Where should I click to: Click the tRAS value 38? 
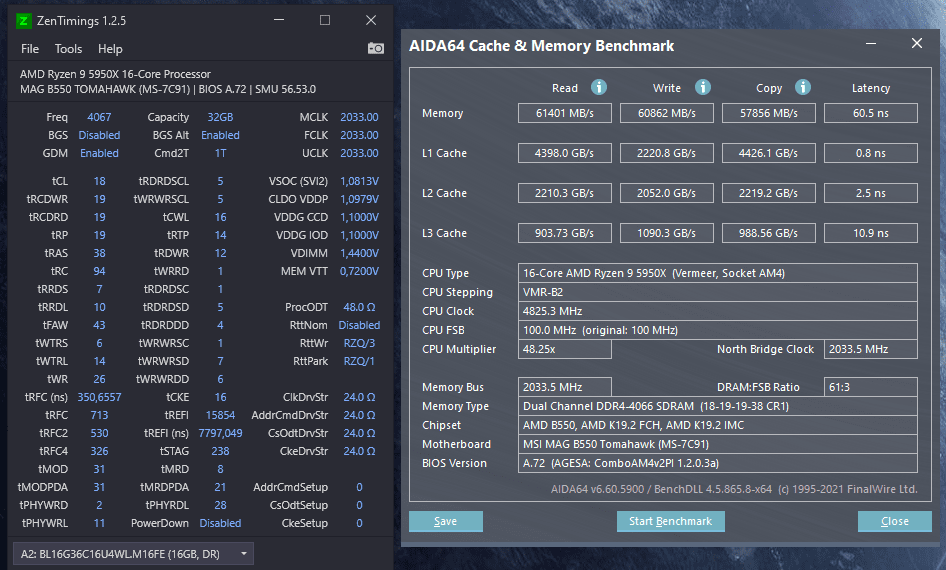100,253
